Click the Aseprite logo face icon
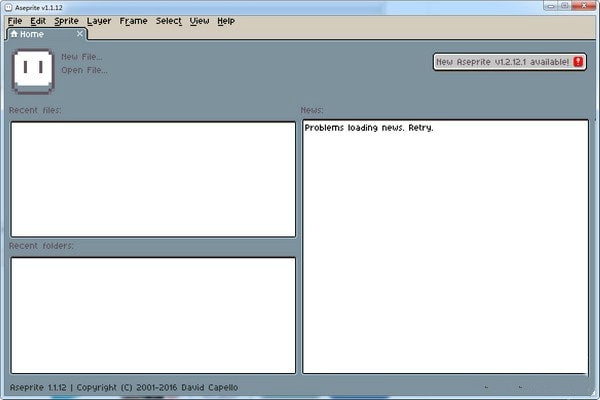Image resolution: width=600 pixels, height=400 pixels. pos(32,69)
